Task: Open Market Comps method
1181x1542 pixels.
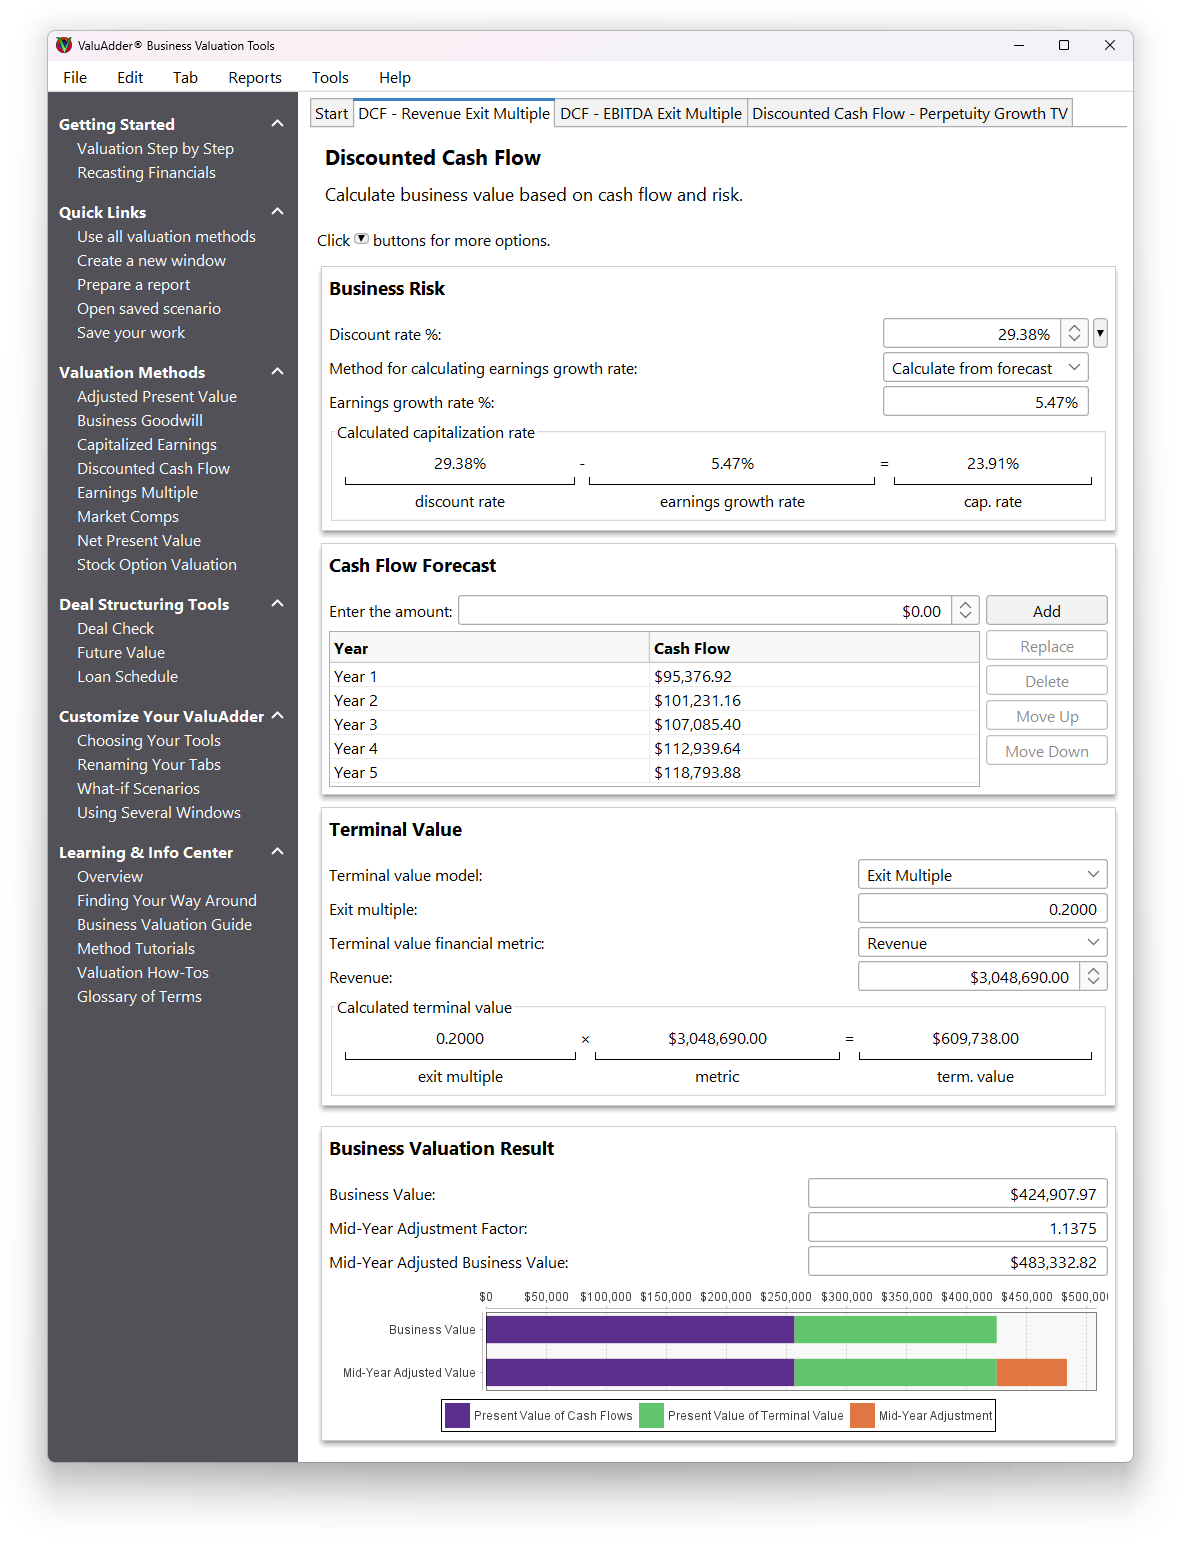Action: point(128,516)
